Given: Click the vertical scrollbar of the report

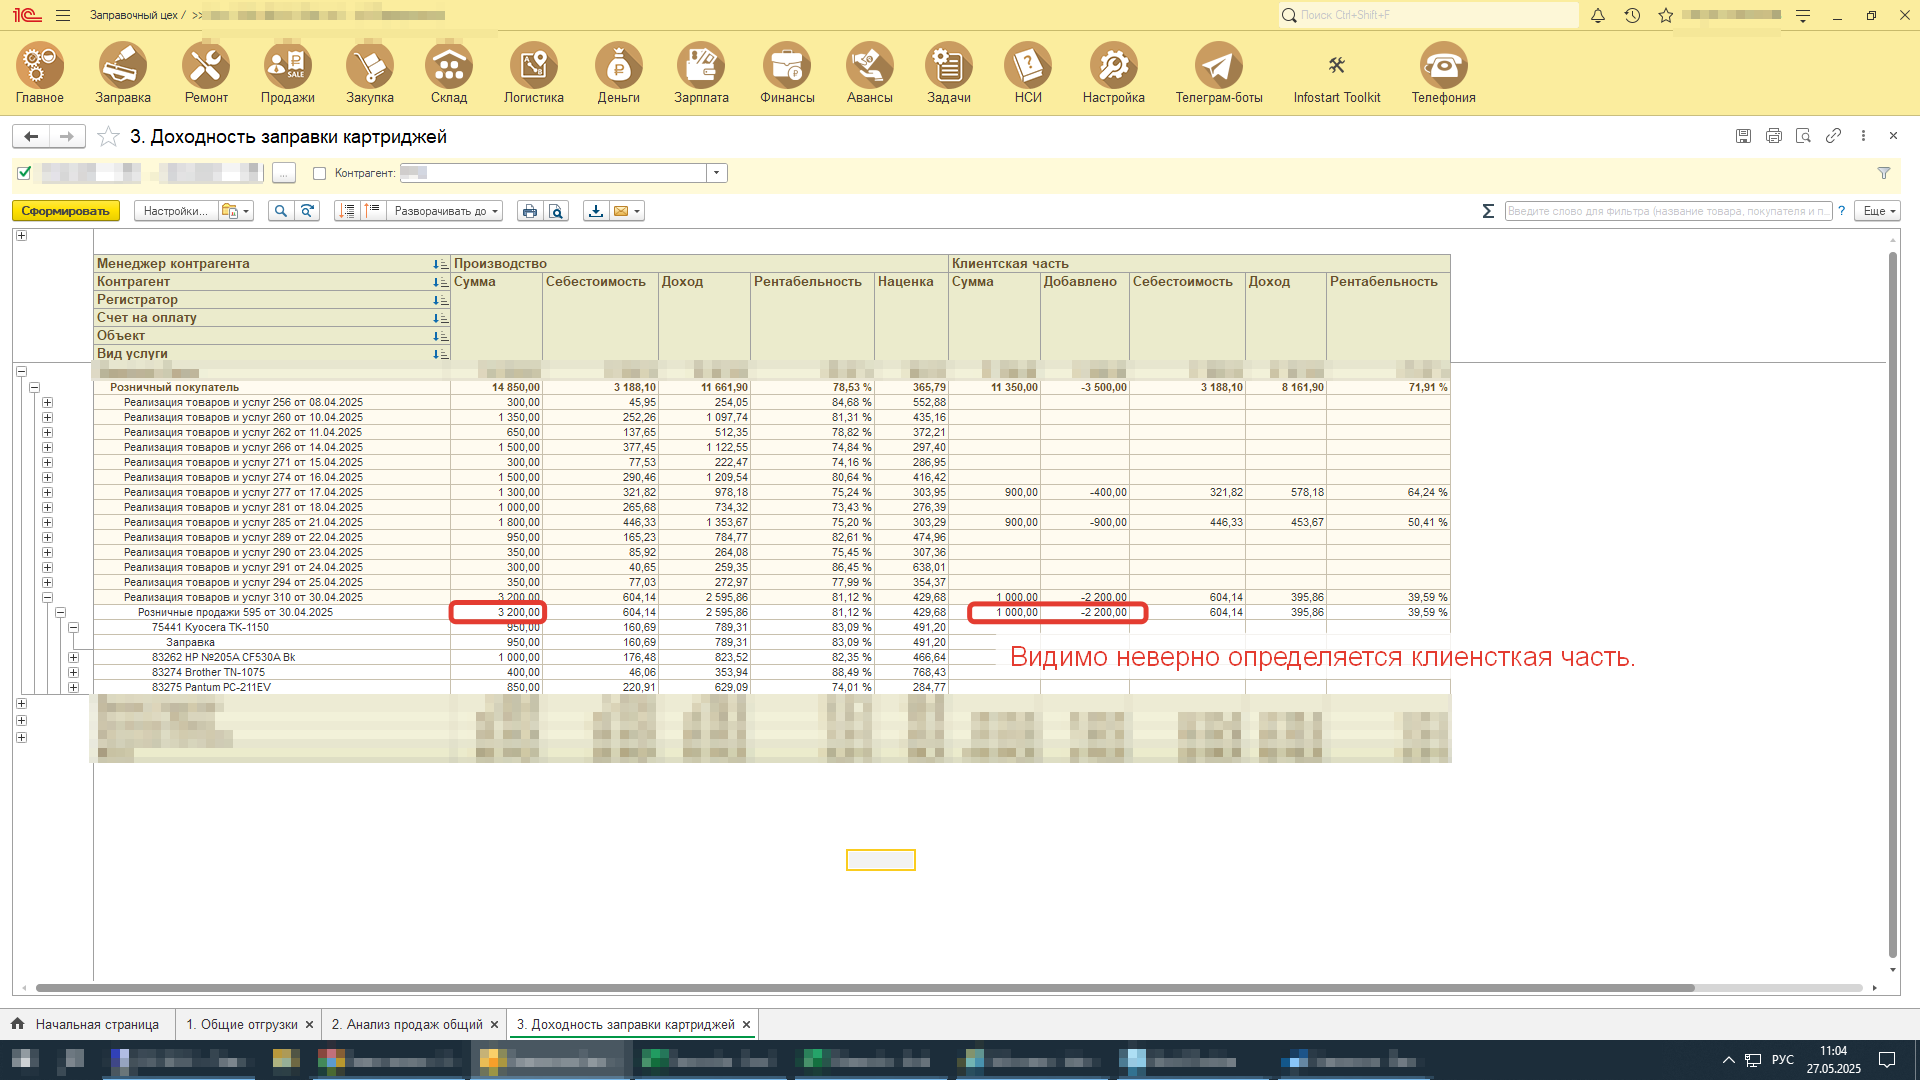Looking at the screenshot, I should [1892, 605].
